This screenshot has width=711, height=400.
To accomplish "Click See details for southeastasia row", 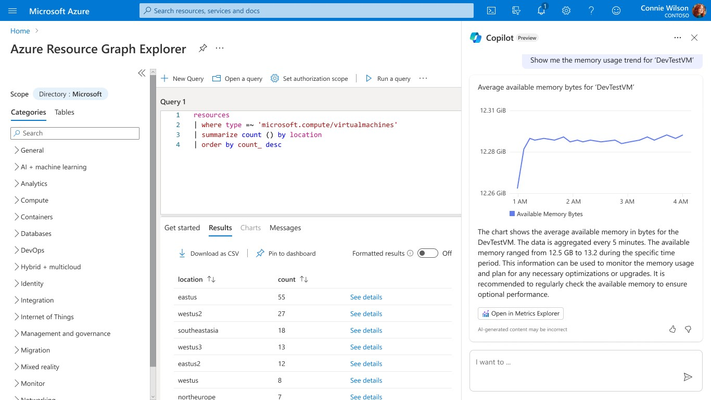I will tap(366, 331).
